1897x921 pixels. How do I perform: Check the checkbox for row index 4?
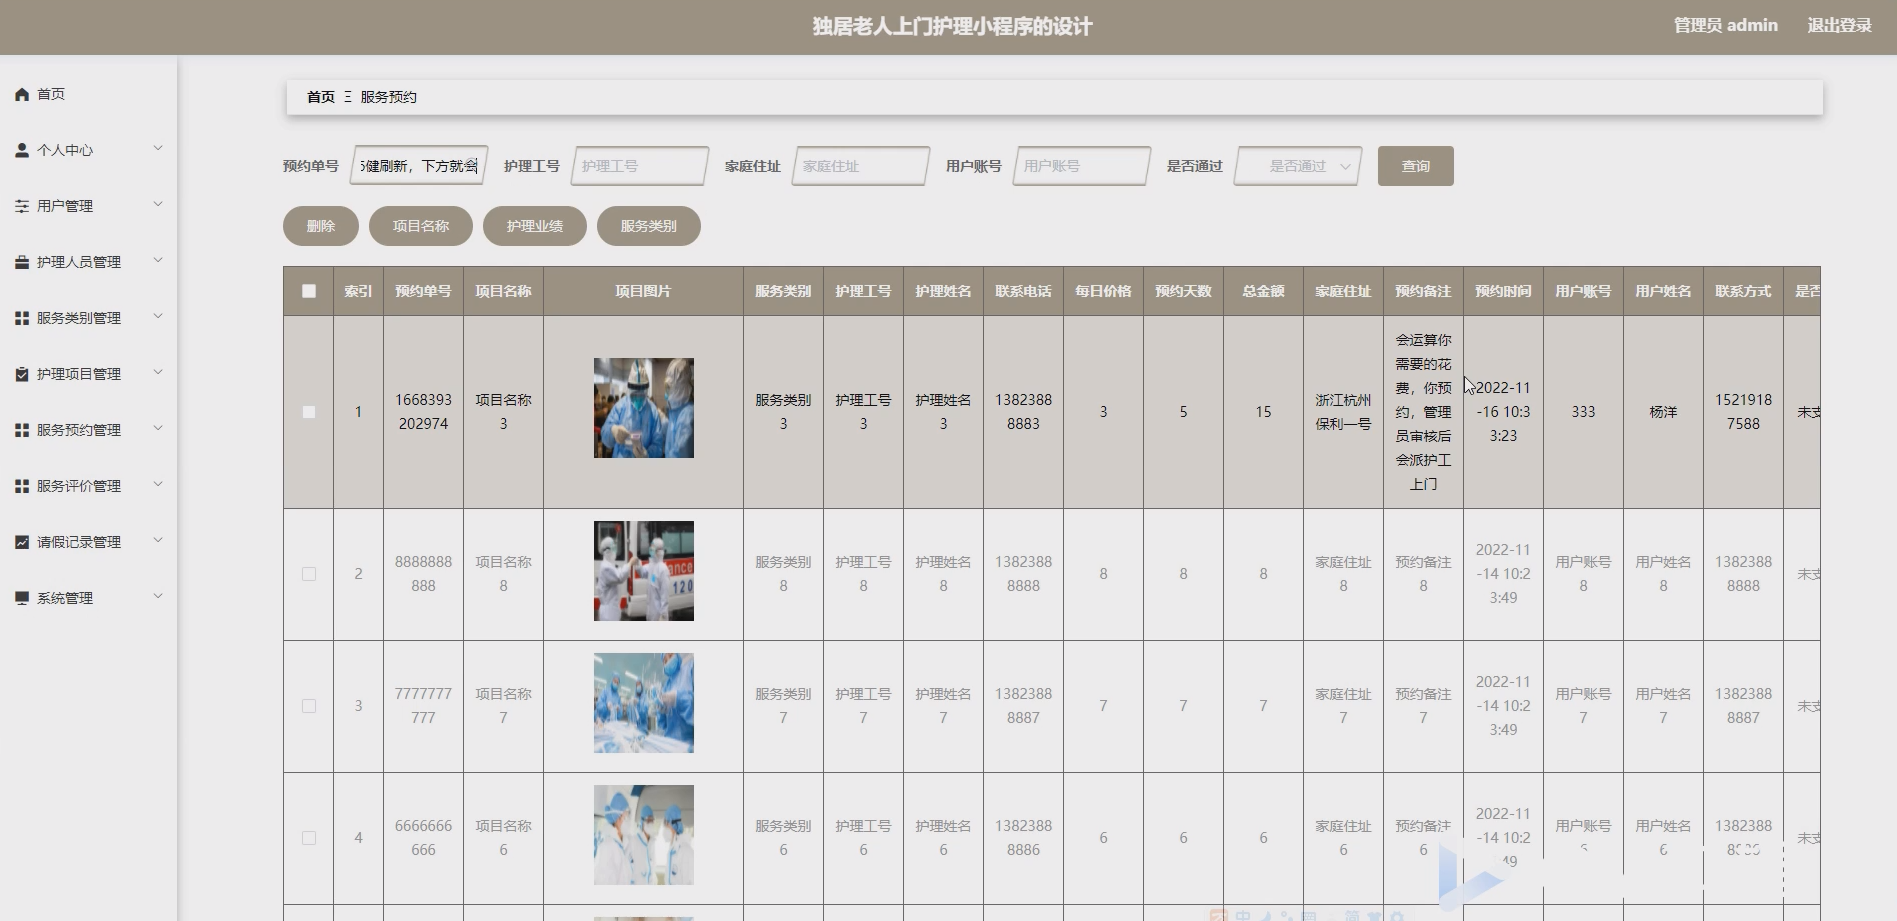(309, 838)
